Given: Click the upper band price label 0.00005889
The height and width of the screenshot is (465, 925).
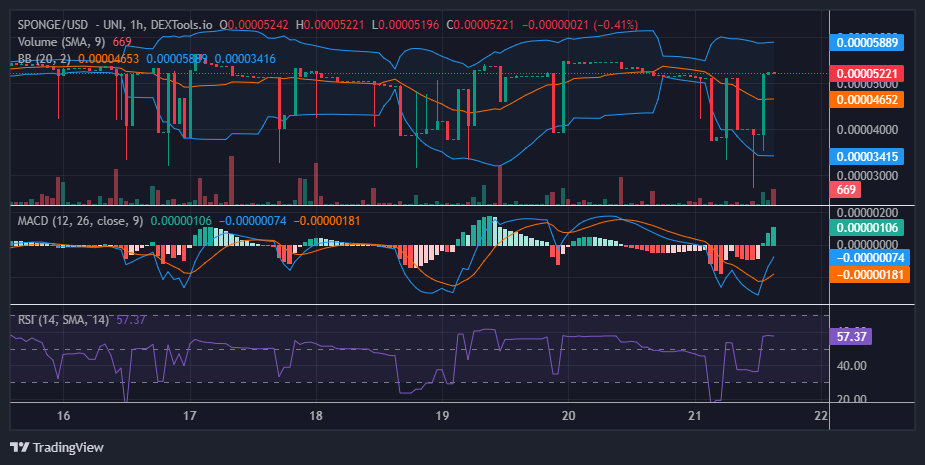Looking at the screenshot, I should click(x=867, y=42).
